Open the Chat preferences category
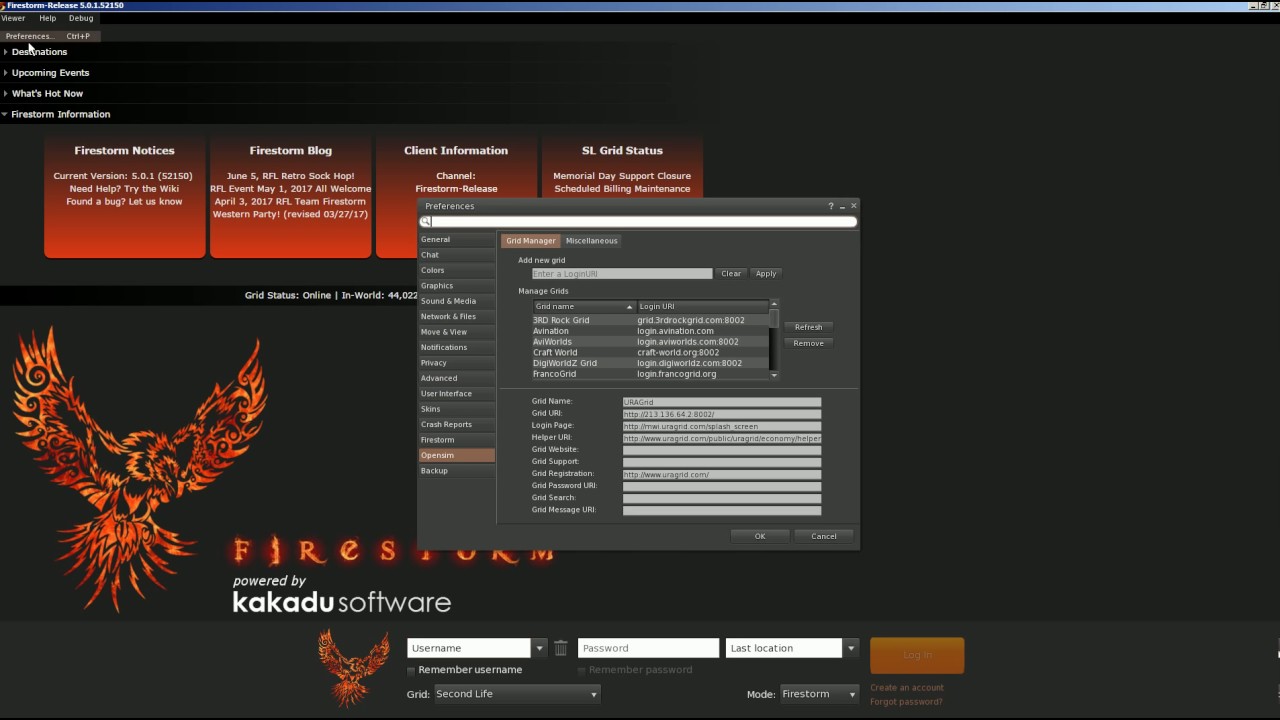1280x720 pixels. (457, 255)
